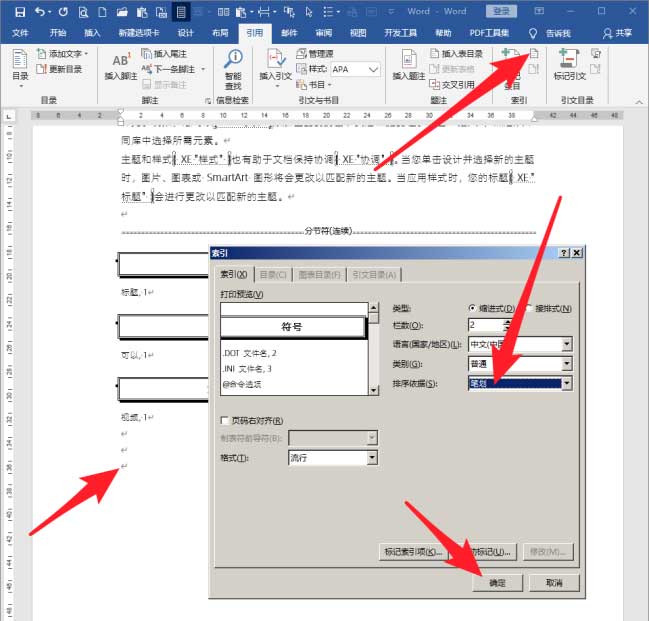
Task: Insert an endnote with 插入尾注
Action: point(164,53)
